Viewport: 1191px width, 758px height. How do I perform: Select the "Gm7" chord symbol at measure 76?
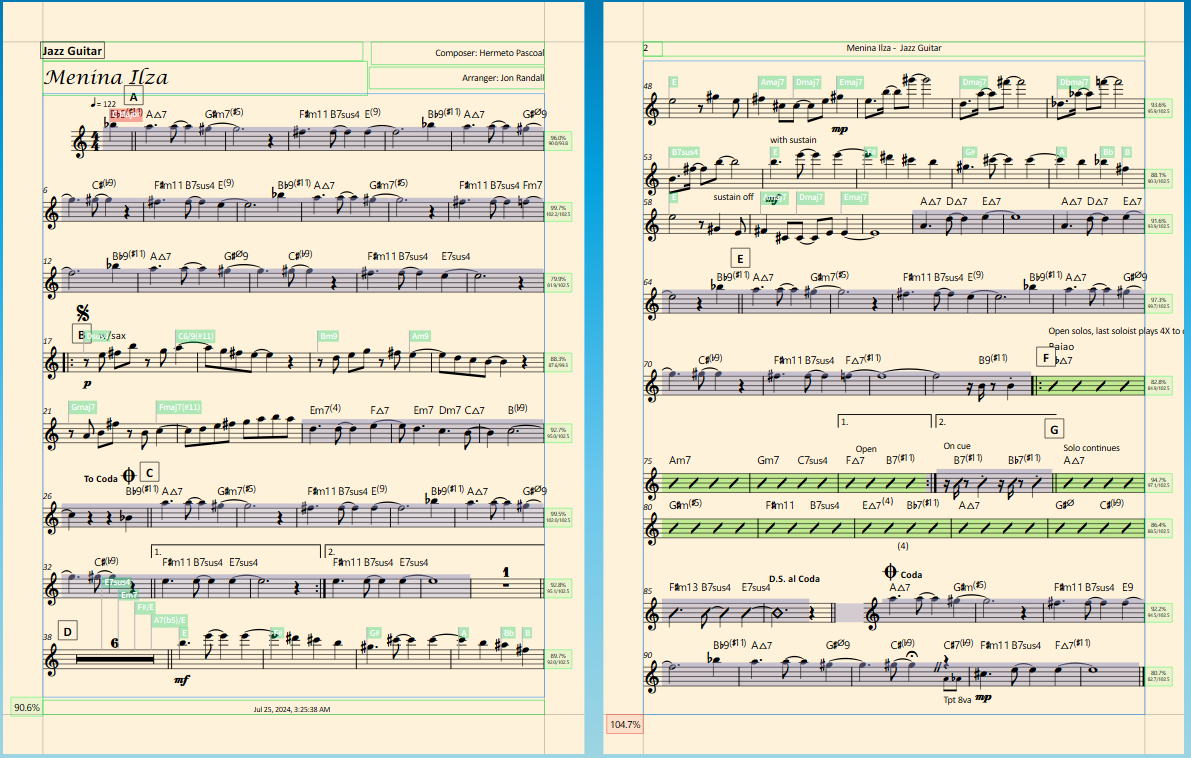[x=768, y=460]
